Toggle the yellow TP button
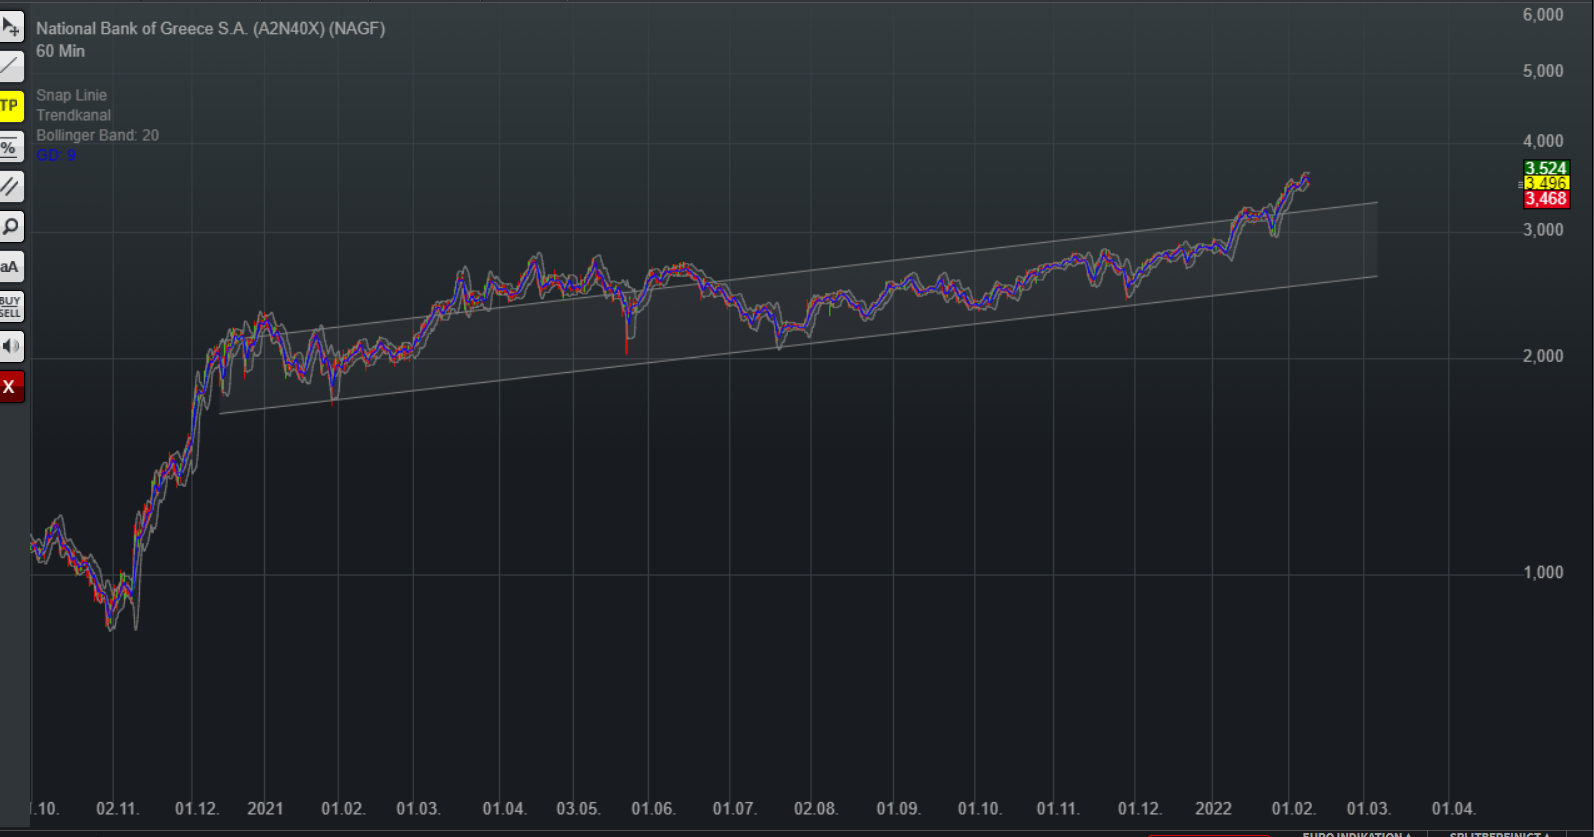 click(x=10, y=106)
